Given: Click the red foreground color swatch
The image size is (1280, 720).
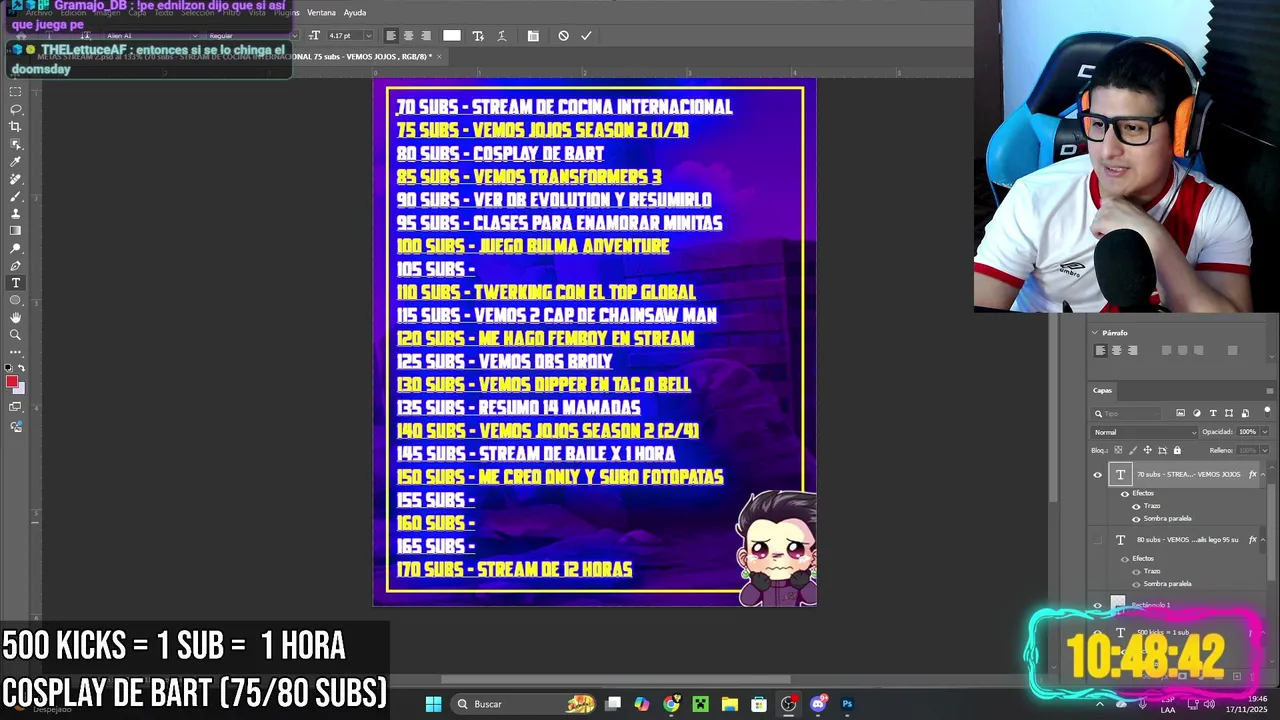Looking at the screenshot, I should [12, 381].
